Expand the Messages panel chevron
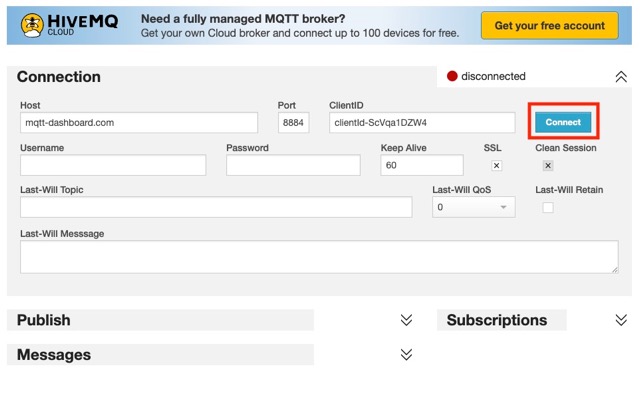The width and height of the screenshot is (640, 402). (x=406, y=354)
